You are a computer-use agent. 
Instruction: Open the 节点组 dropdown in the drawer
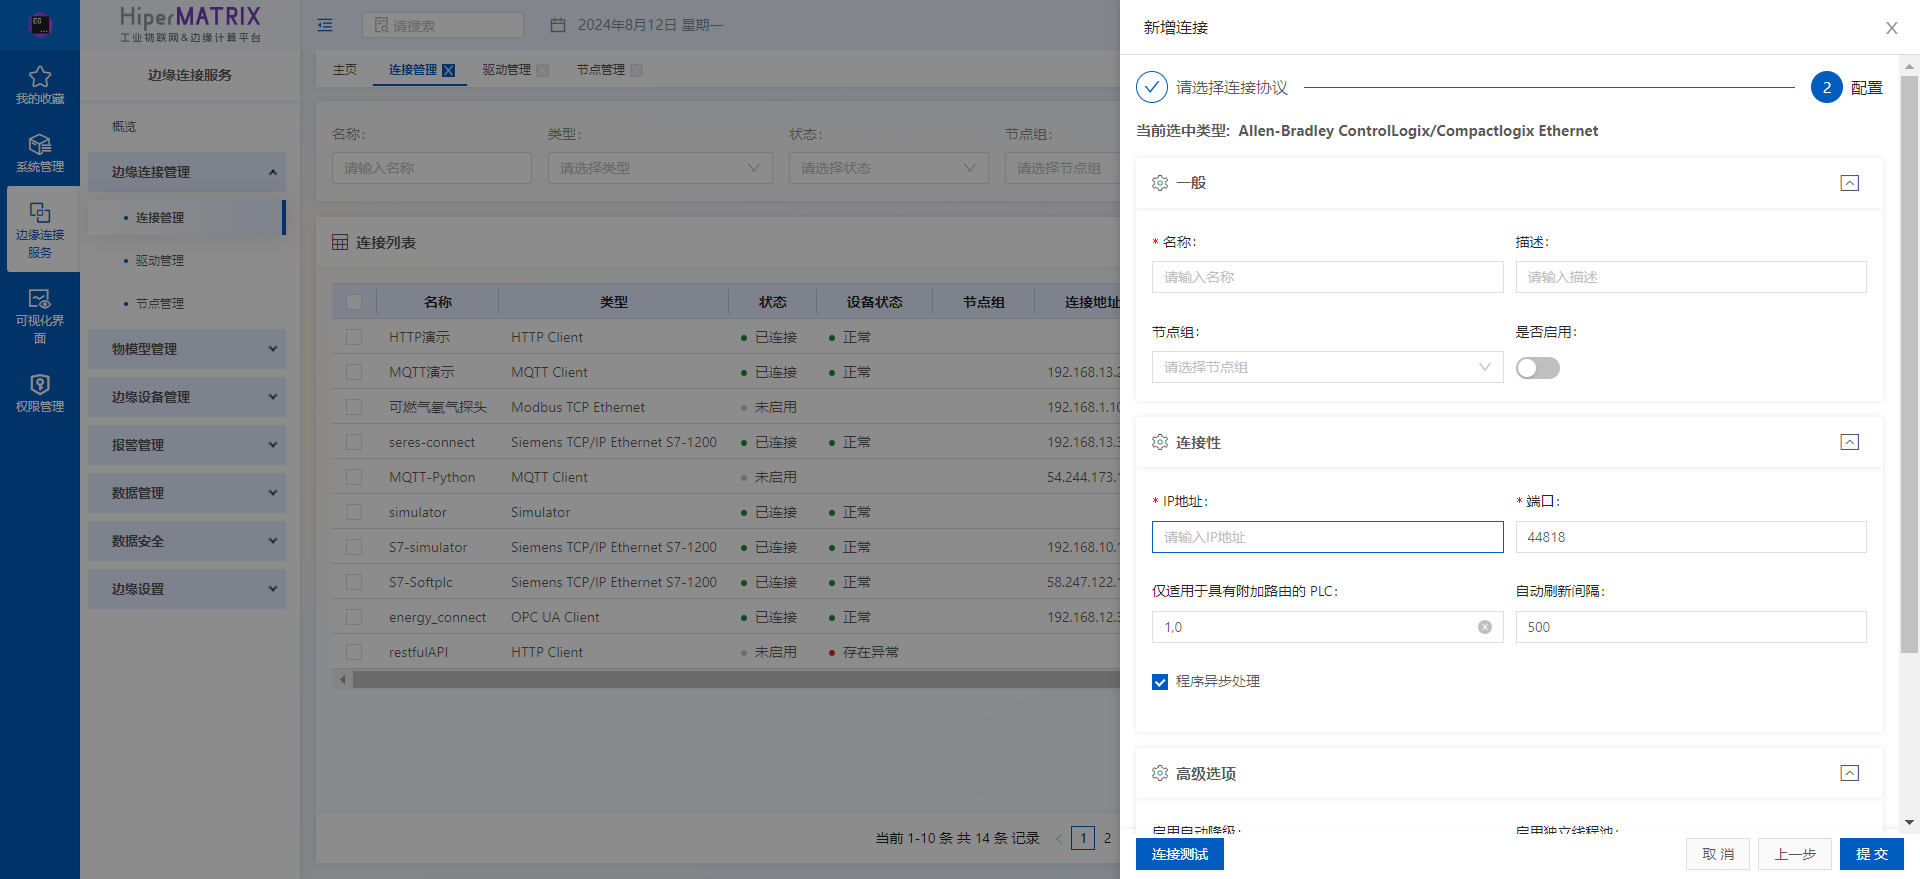(1327, 367)
